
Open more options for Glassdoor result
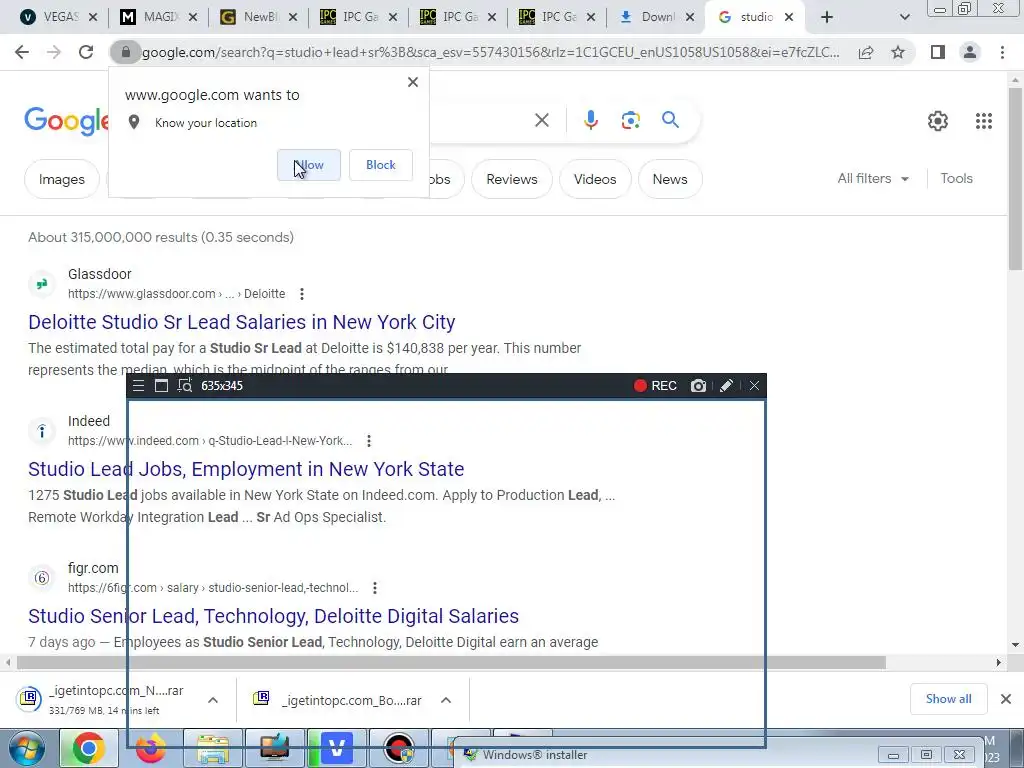[302, 294]
